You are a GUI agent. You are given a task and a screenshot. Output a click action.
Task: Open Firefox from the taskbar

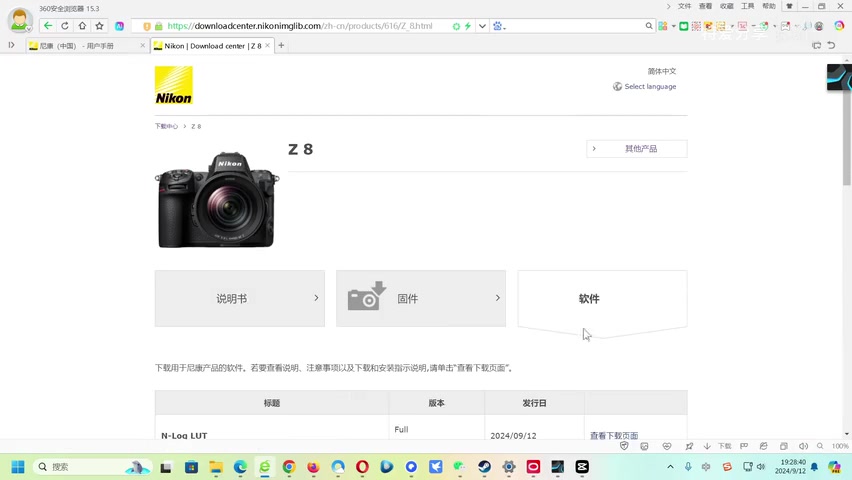314,466
